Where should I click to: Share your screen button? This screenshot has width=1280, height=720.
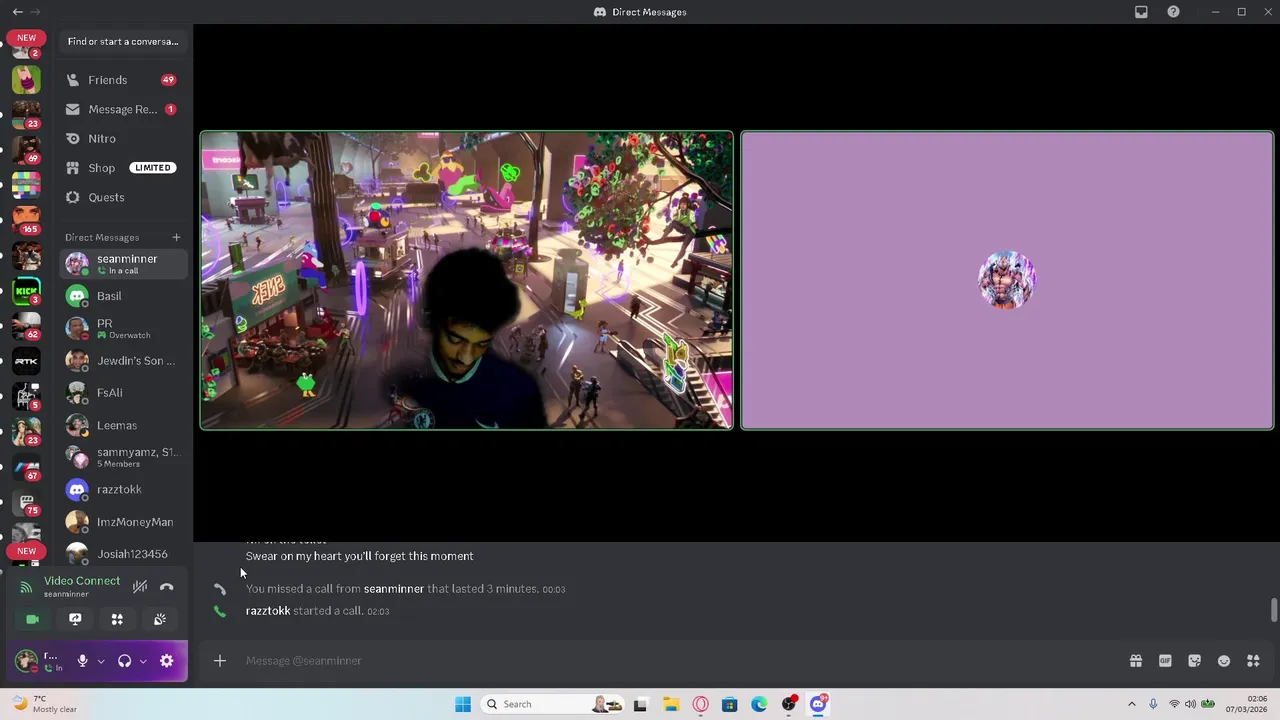click(x=75, y=619)
